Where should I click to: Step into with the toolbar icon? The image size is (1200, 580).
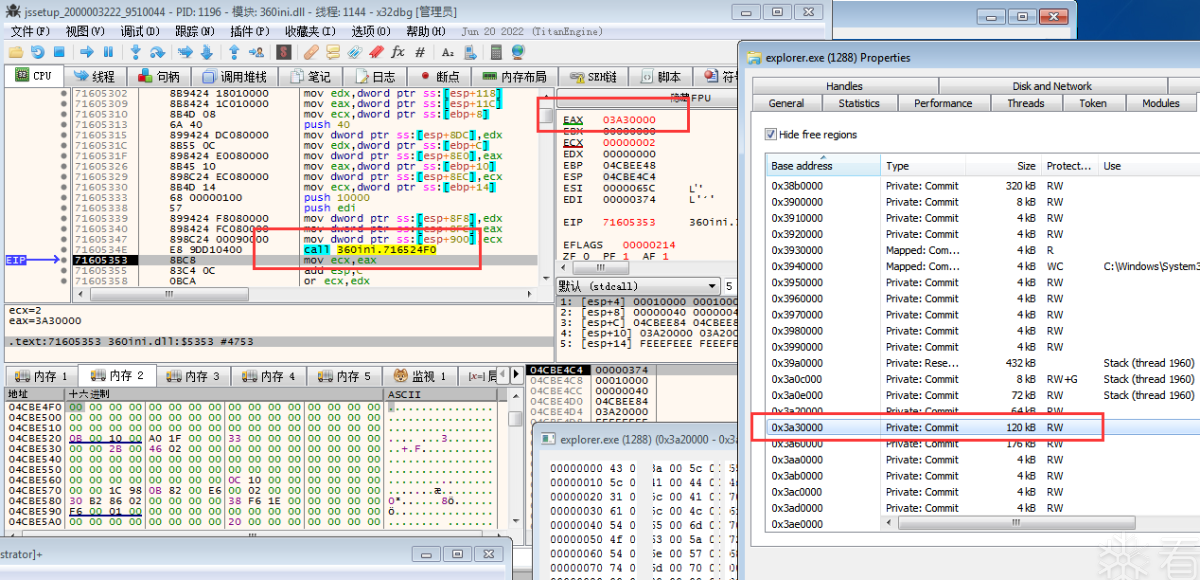(135, 52)
